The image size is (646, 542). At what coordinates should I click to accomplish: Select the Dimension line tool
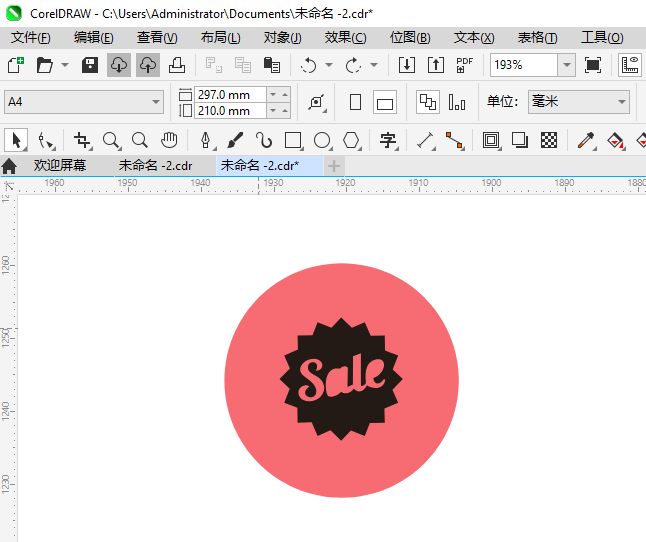(x=426, y=140)
